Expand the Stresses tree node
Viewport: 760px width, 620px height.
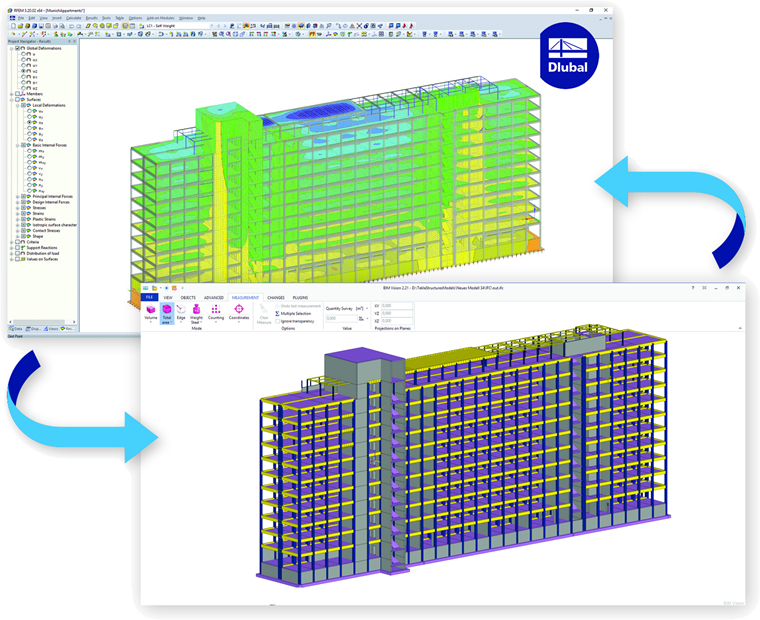pos(17,208)
